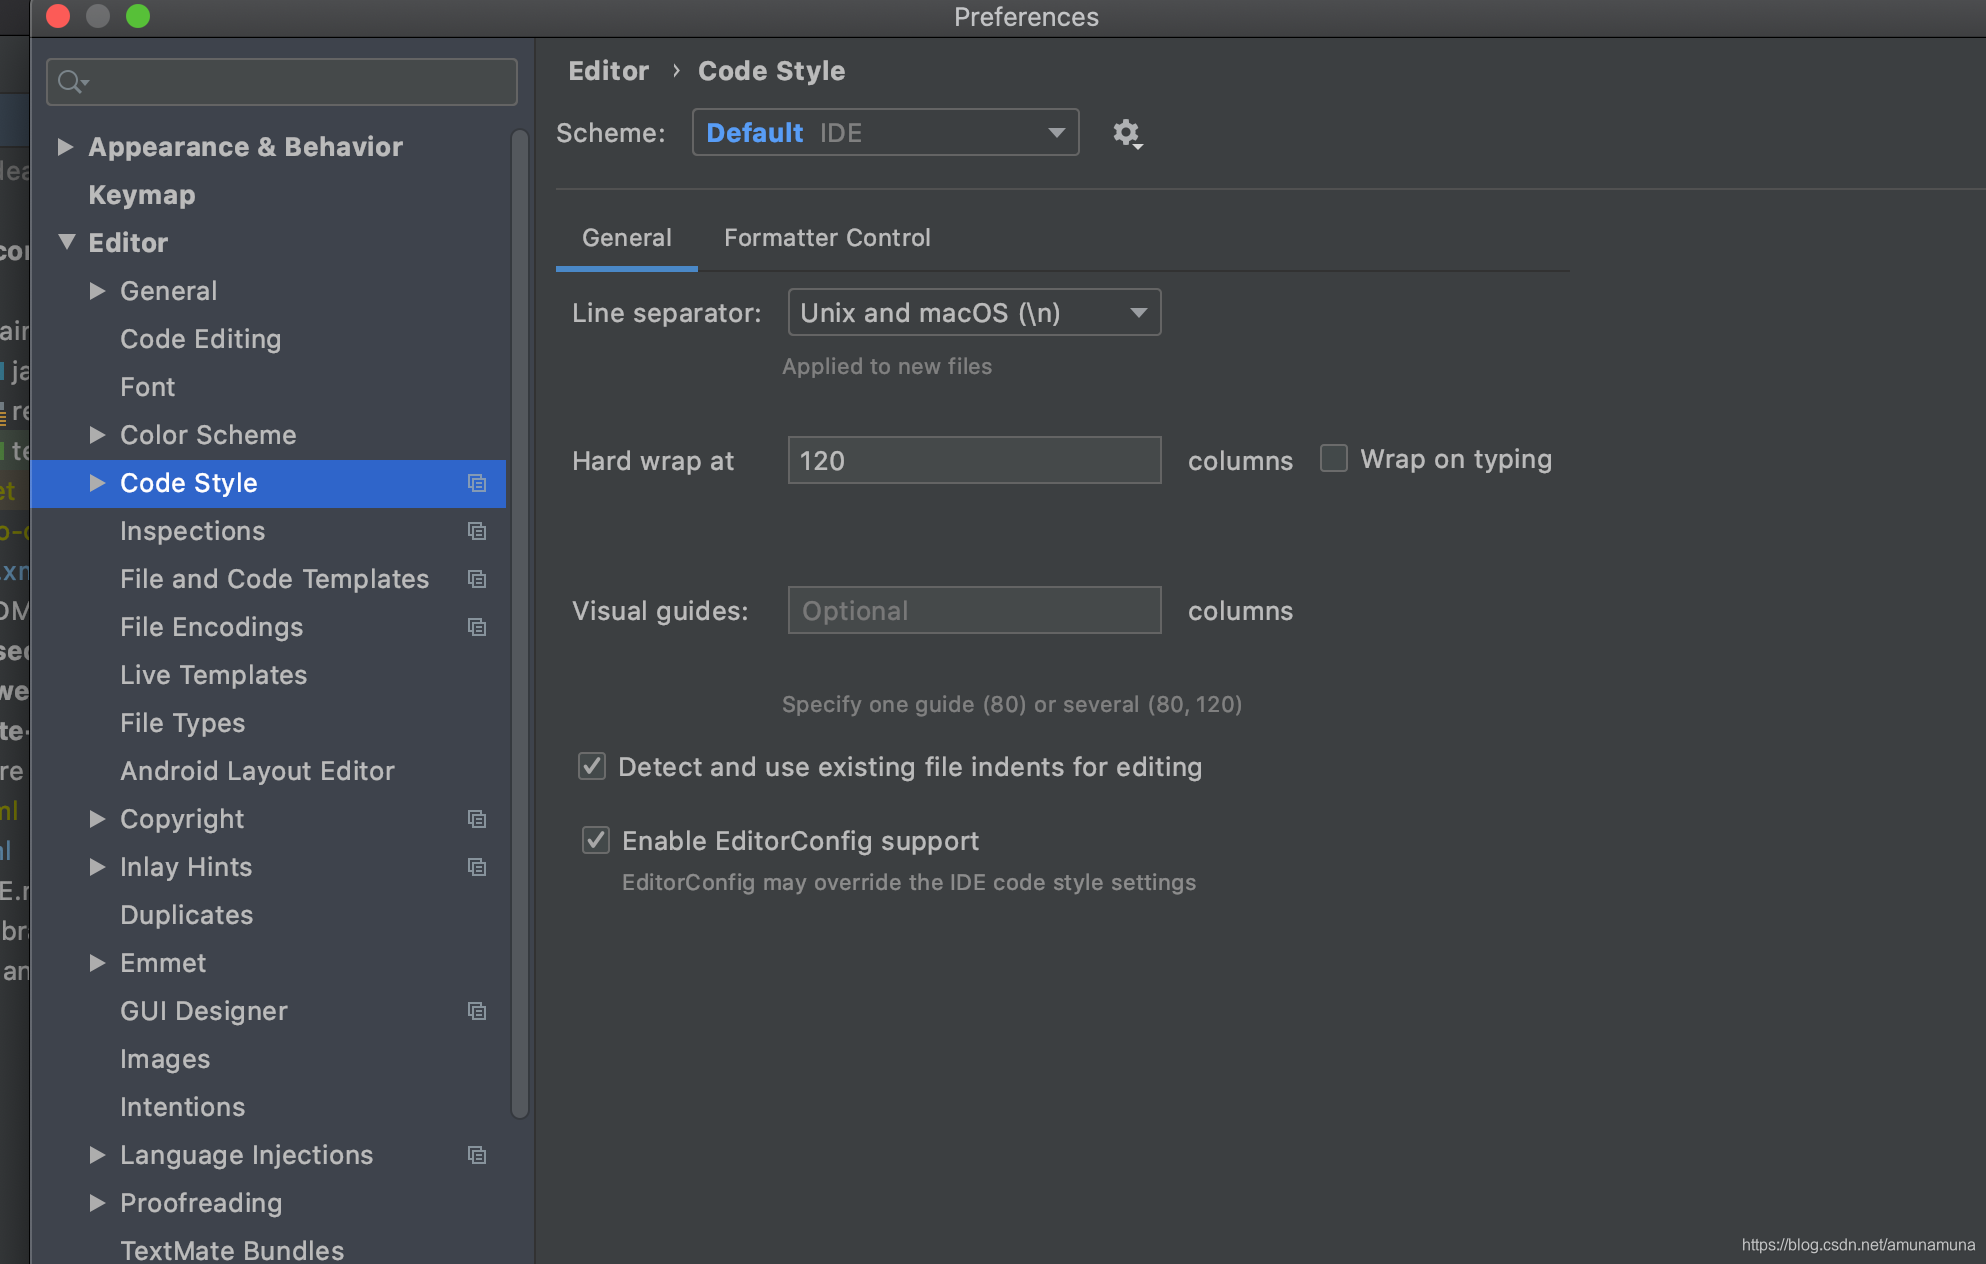Expand the General tree node
The width and height of the screenshot is (1986, 1264).
pos(97,291)
